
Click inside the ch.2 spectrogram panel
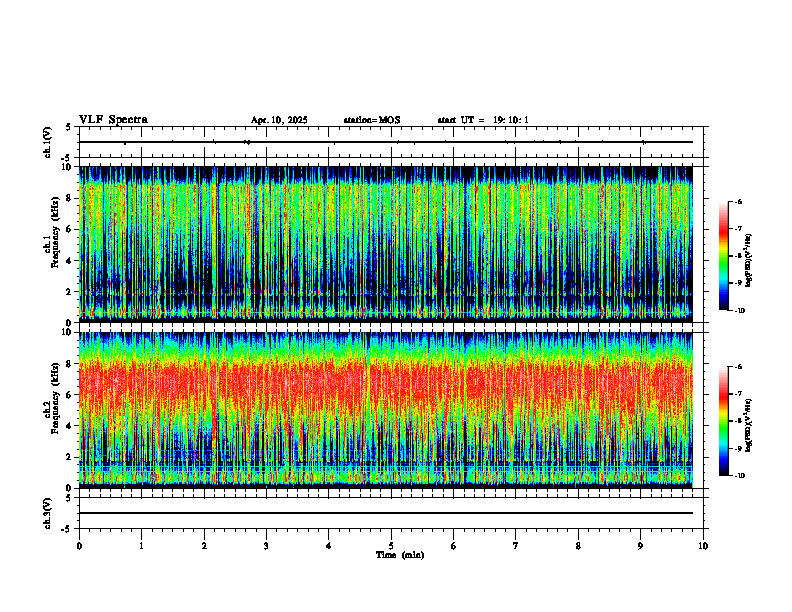386,410
